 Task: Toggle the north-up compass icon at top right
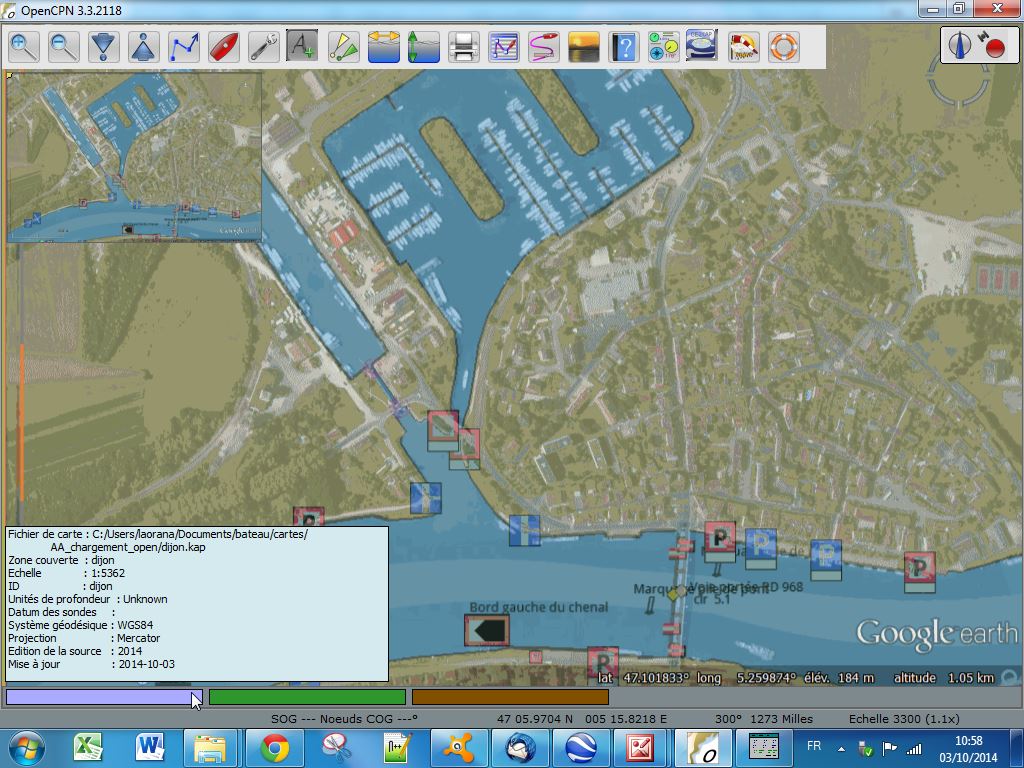pos(959,45)
